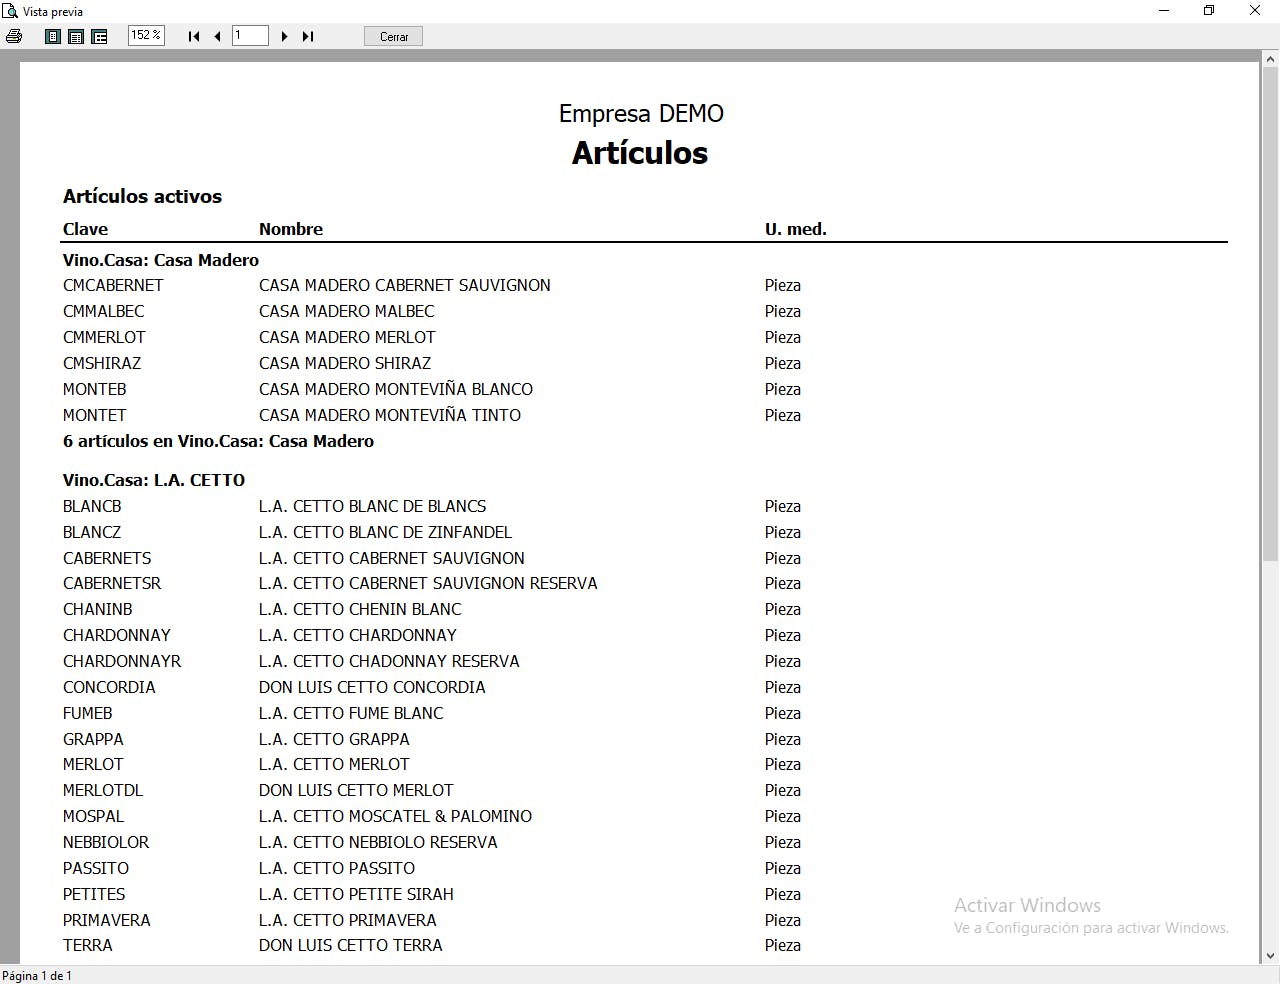Select the wide lined-page view icon

76,36
